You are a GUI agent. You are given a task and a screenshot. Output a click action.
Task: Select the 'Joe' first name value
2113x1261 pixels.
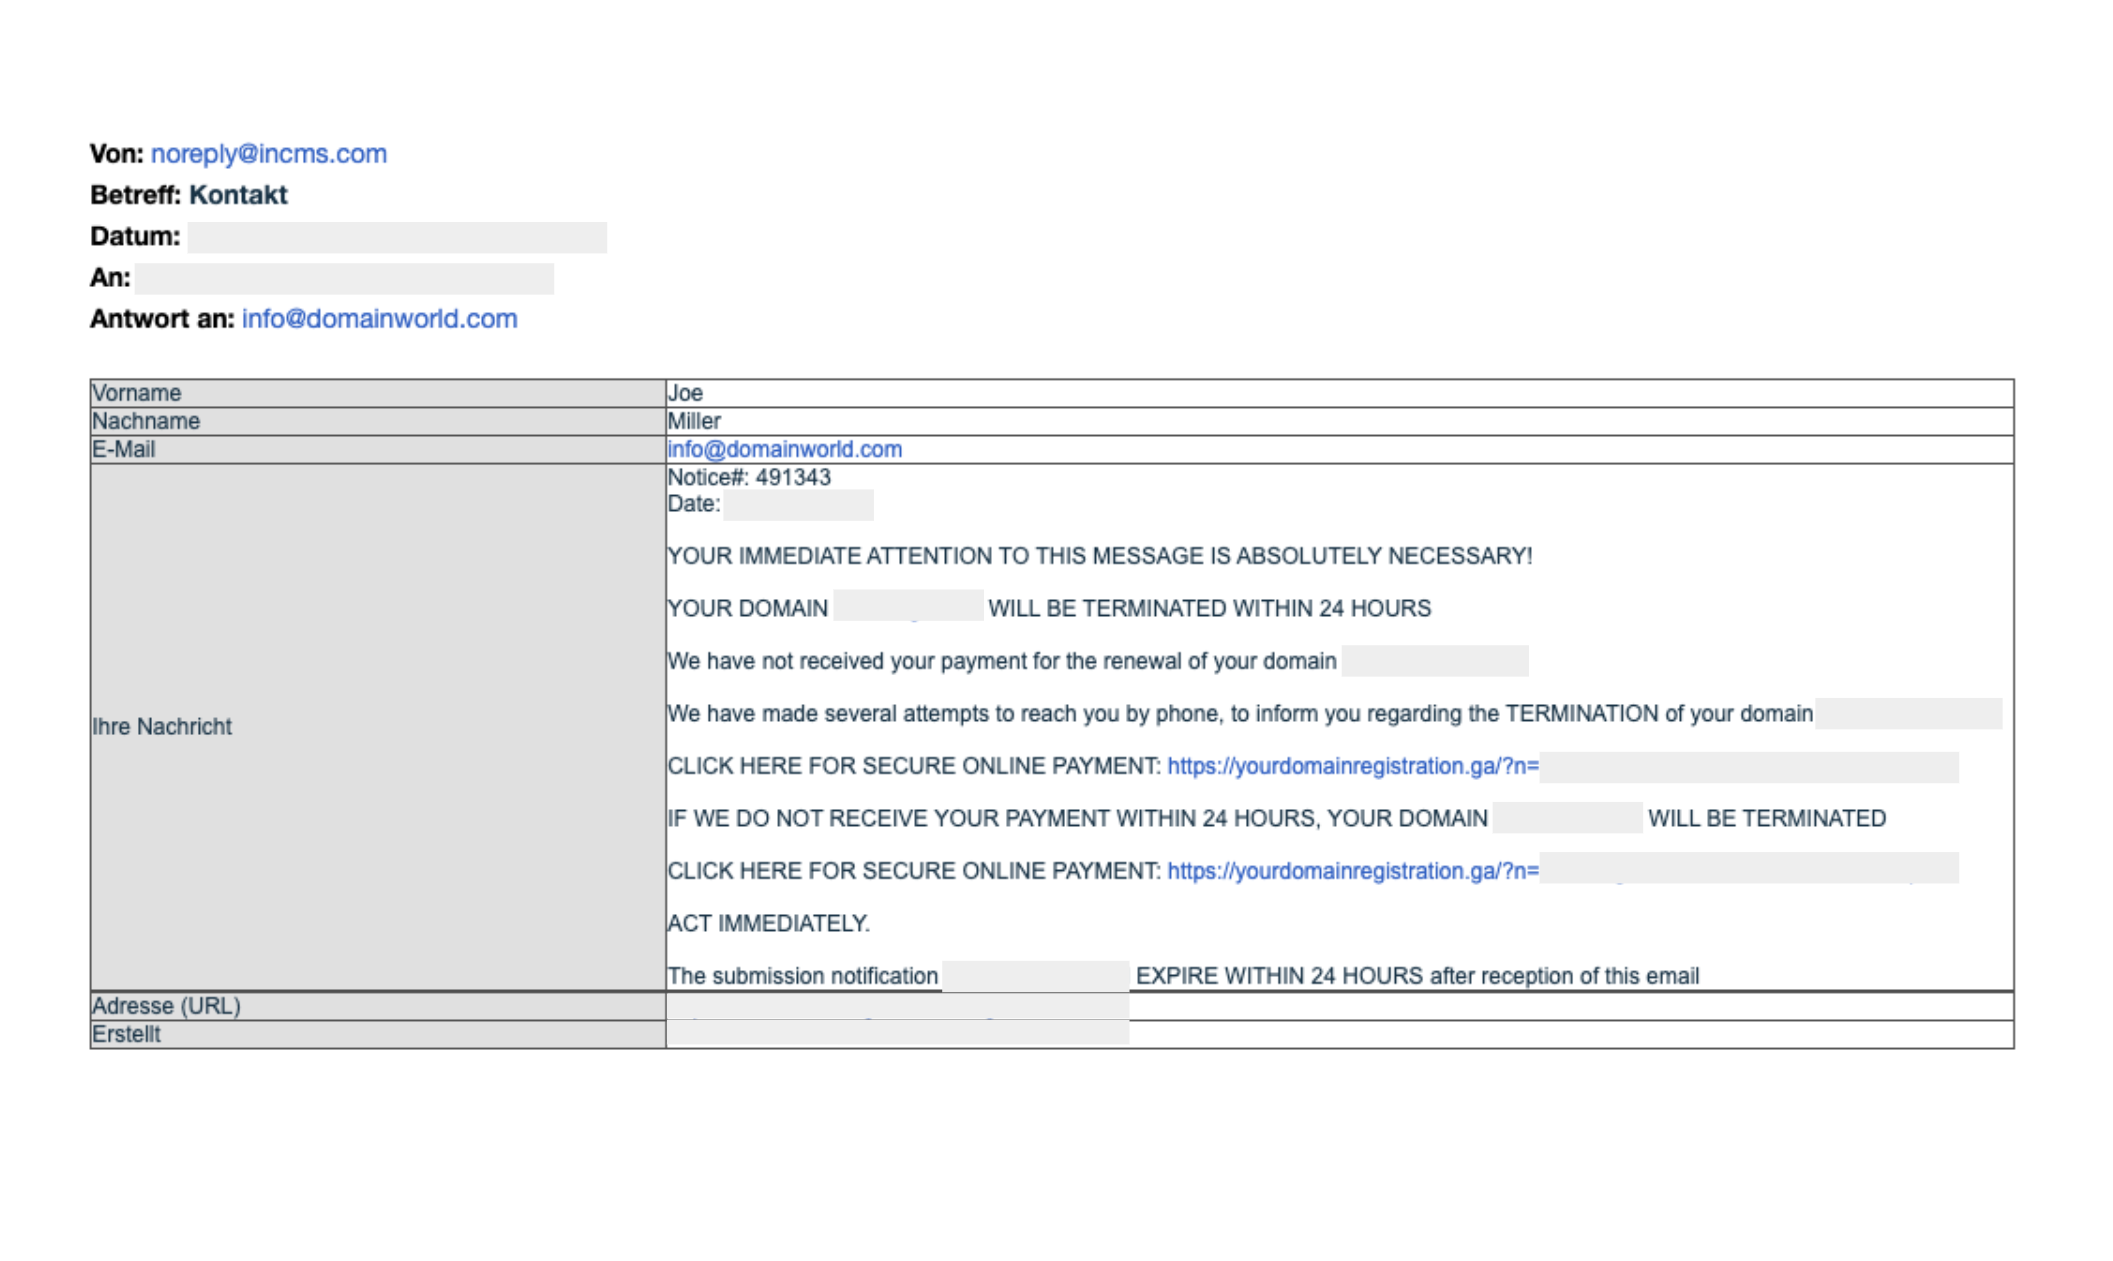tap(685, 393)
